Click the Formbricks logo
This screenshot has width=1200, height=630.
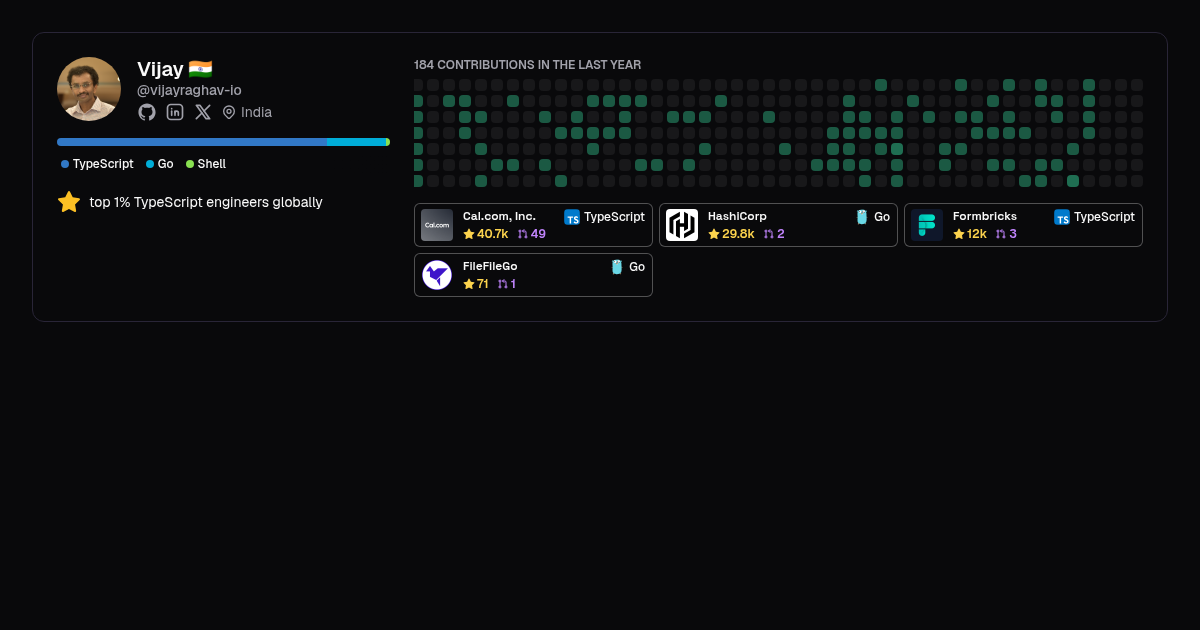coord(927,225)
